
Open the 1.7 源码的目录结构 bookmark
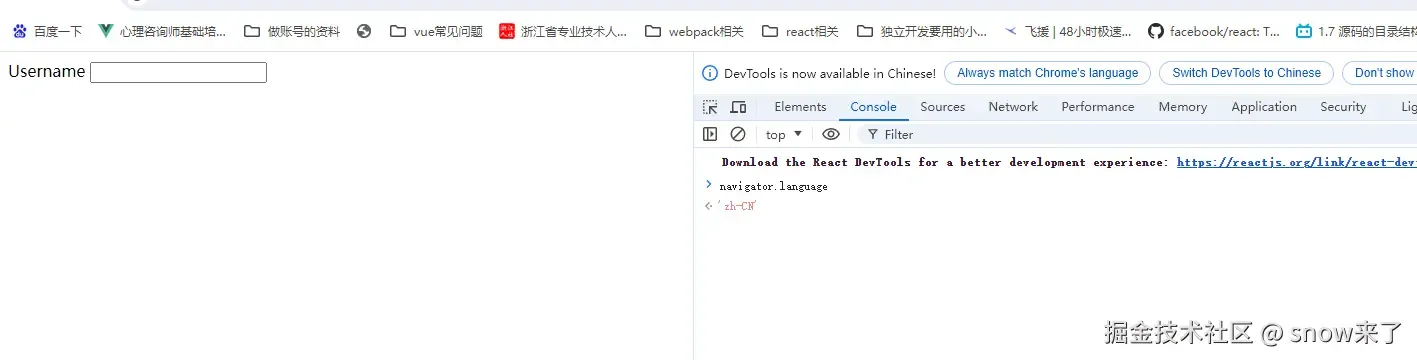[x=1355, y=31]
